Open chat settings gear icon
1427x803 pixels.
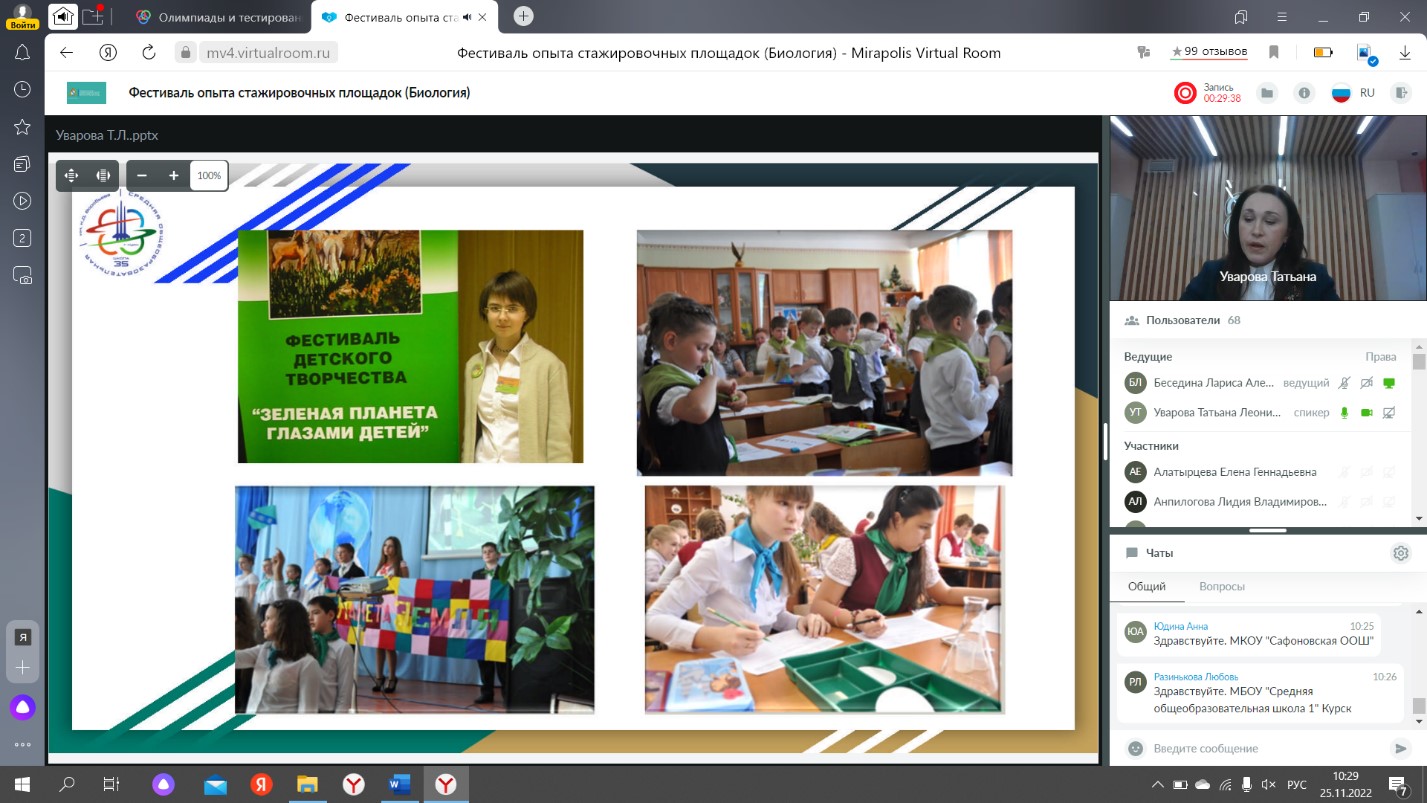(1401, 553)
